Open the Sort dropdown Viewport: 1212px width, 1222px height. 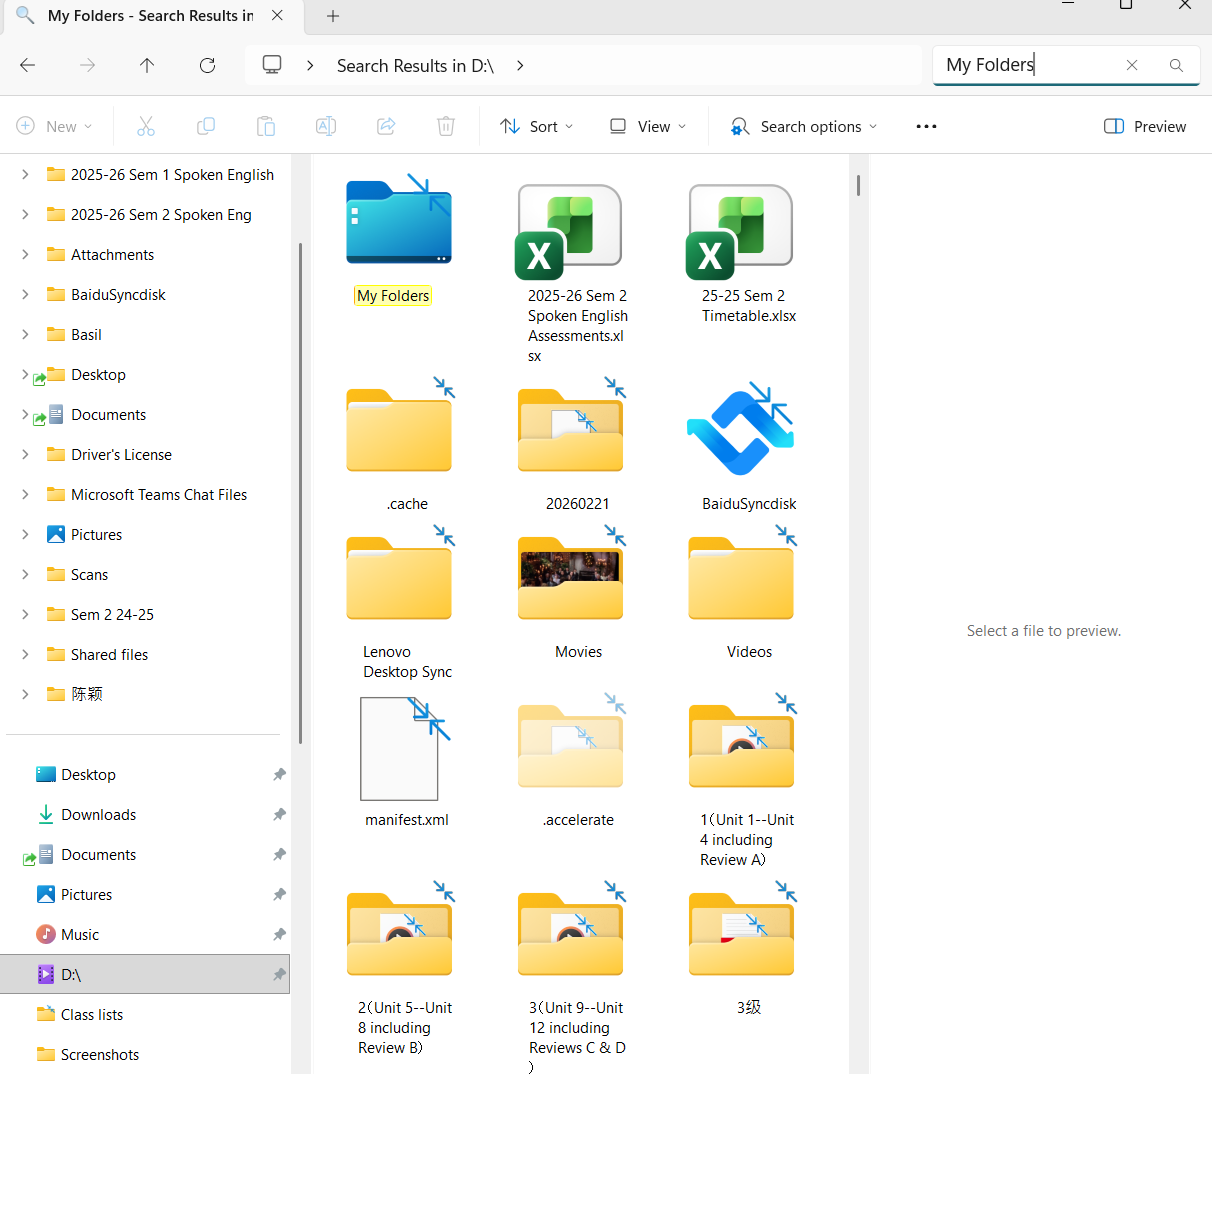[536, 126]
